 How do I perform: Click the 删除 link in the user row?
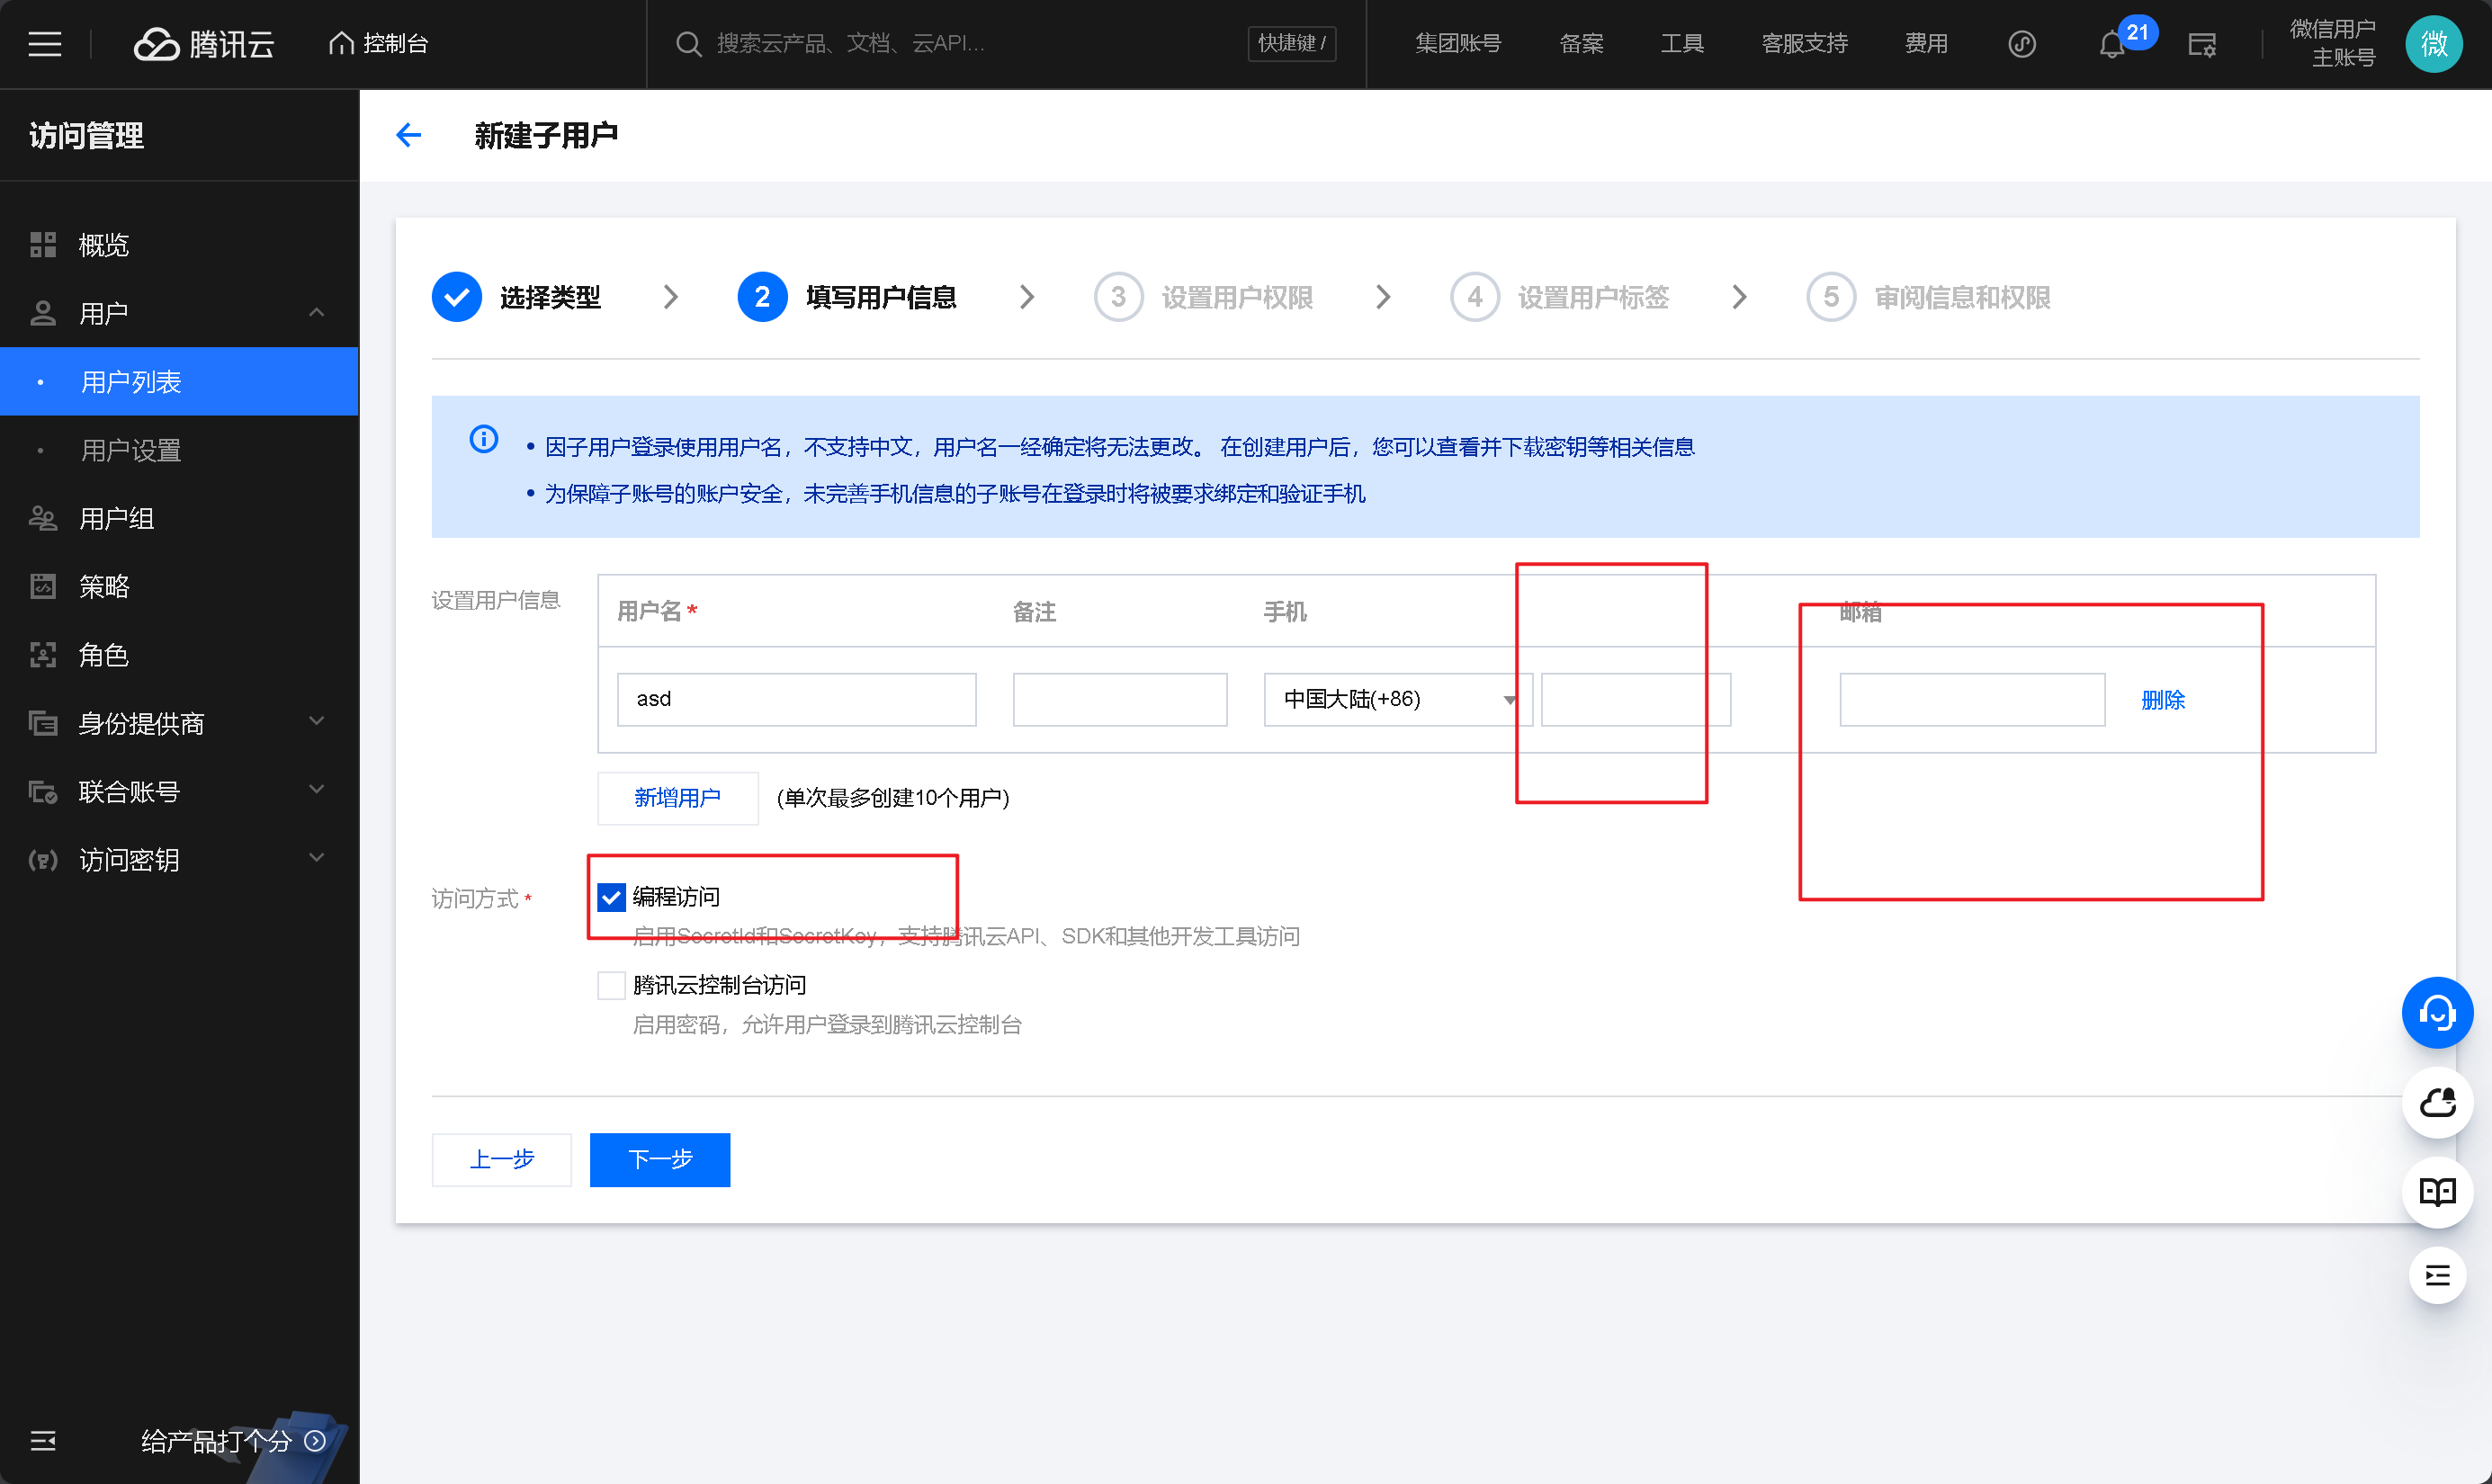coord(2162,700)
